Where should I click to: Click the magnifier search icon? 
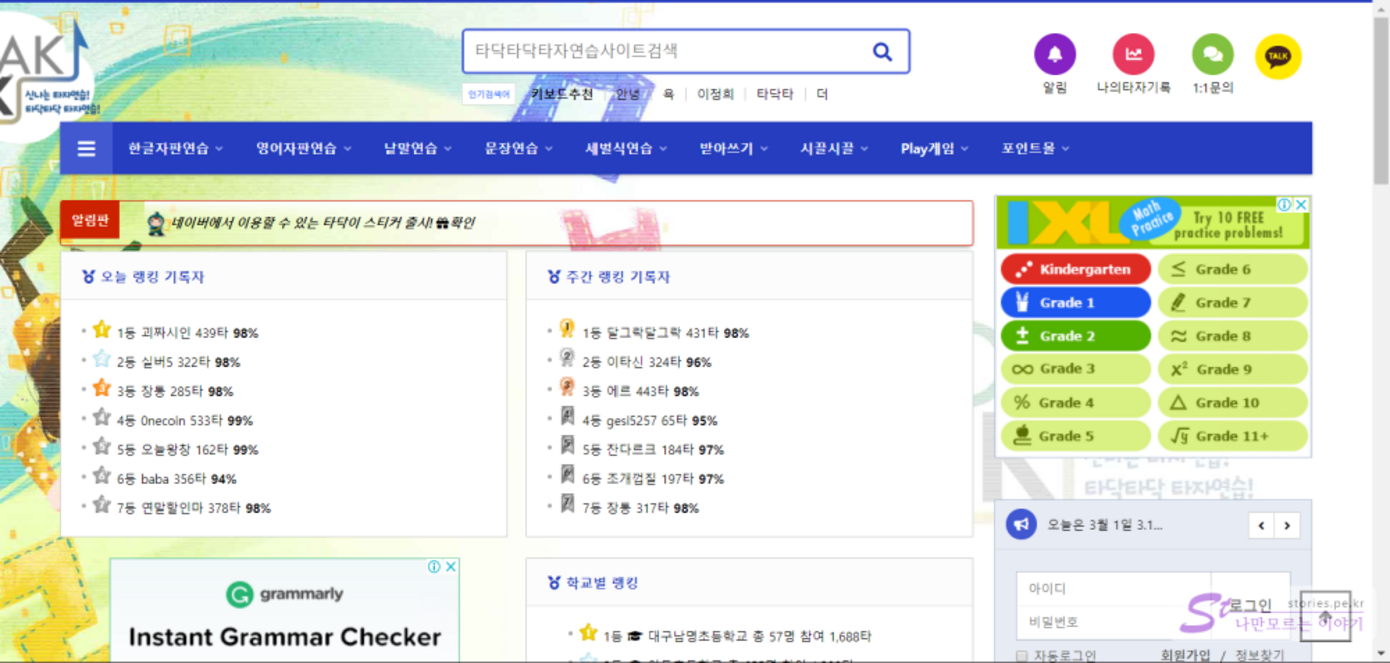pos(882,52)
